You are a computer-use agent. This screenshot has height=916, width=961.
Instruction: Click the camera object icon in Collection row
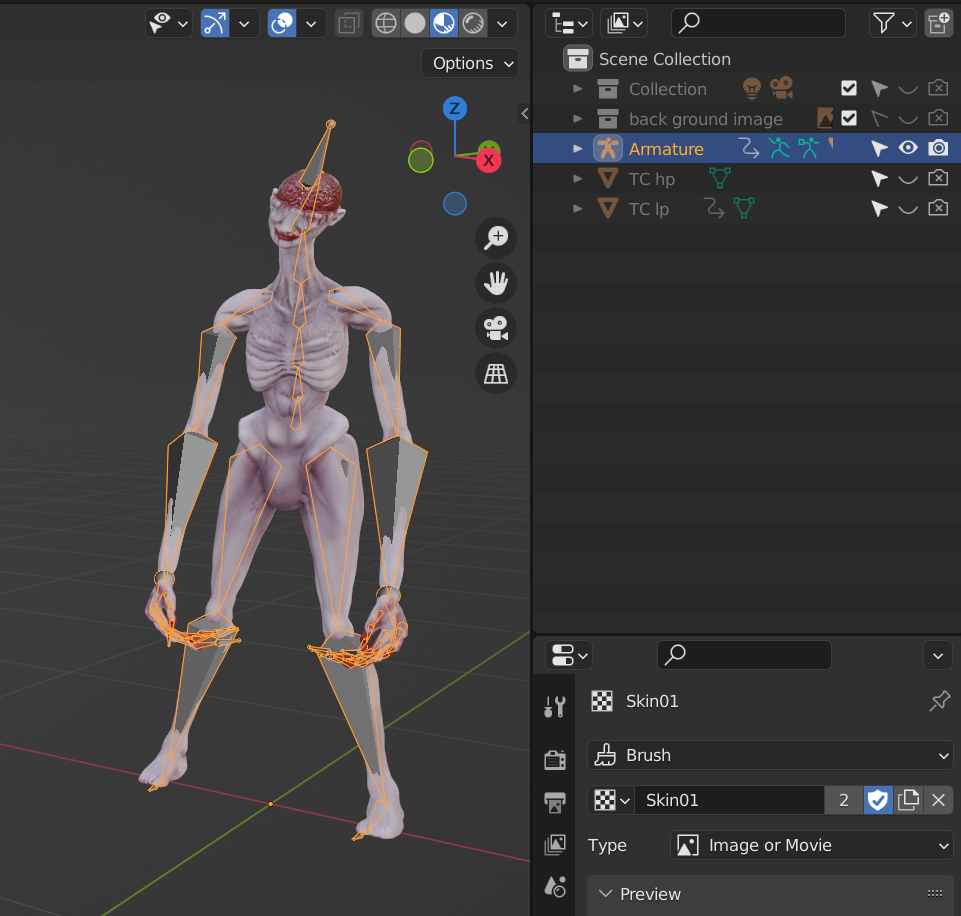coord(781,88)
